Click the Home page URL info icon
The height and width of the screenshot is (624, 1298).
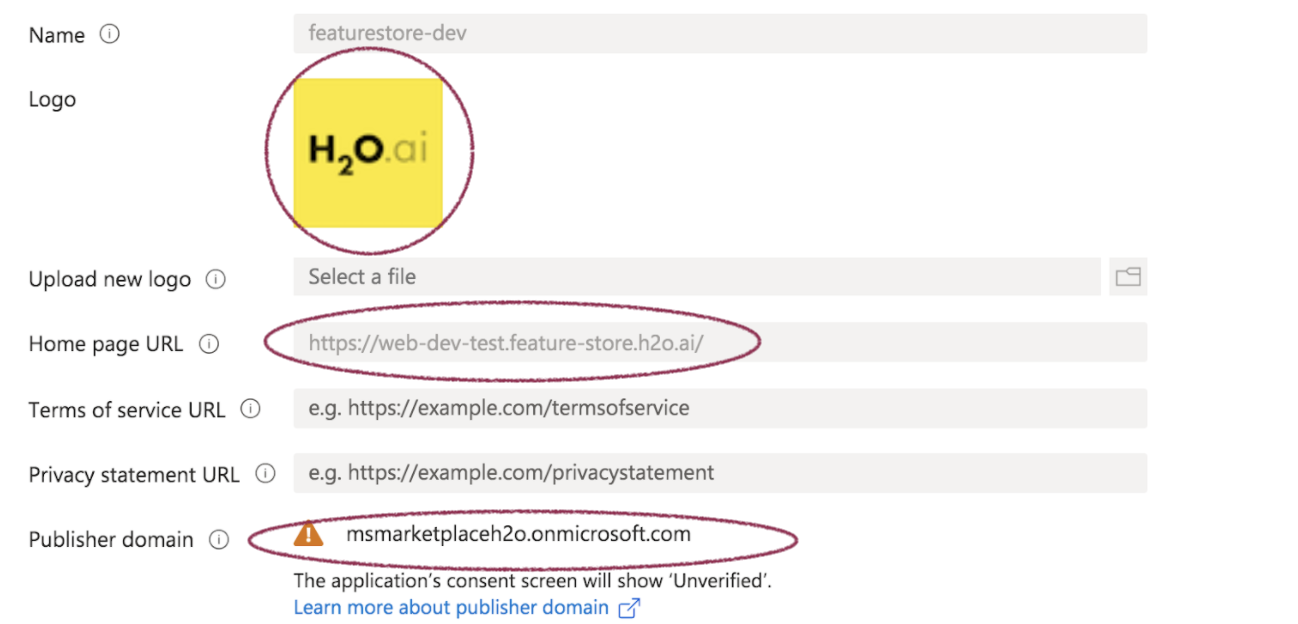pyautogui.click(x=209, y=344)
